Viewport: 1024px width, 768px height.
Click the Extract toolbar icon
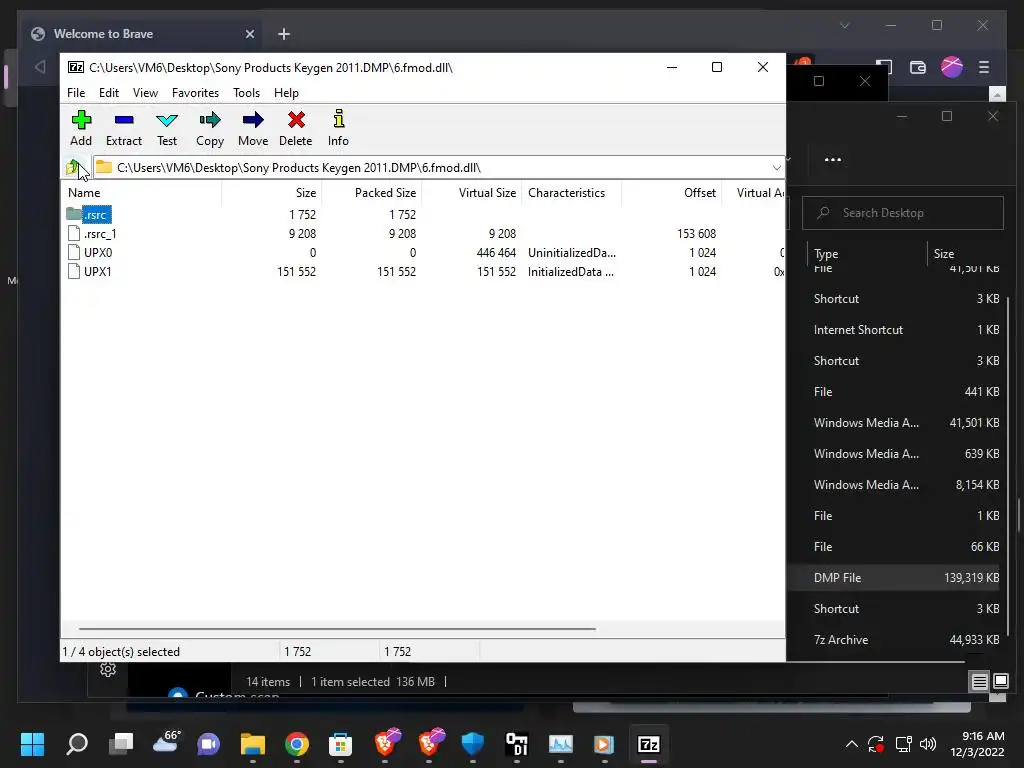point(123,128)
